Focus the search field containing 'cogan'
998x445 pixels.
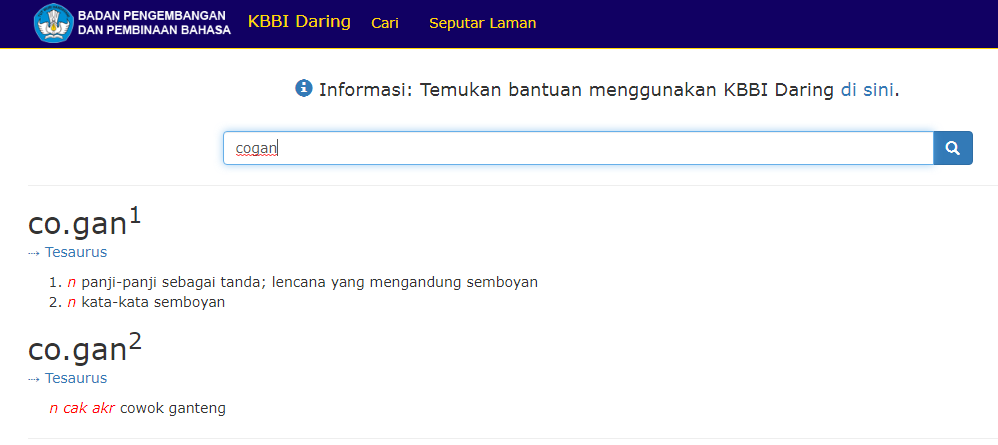tap(578, 148)
